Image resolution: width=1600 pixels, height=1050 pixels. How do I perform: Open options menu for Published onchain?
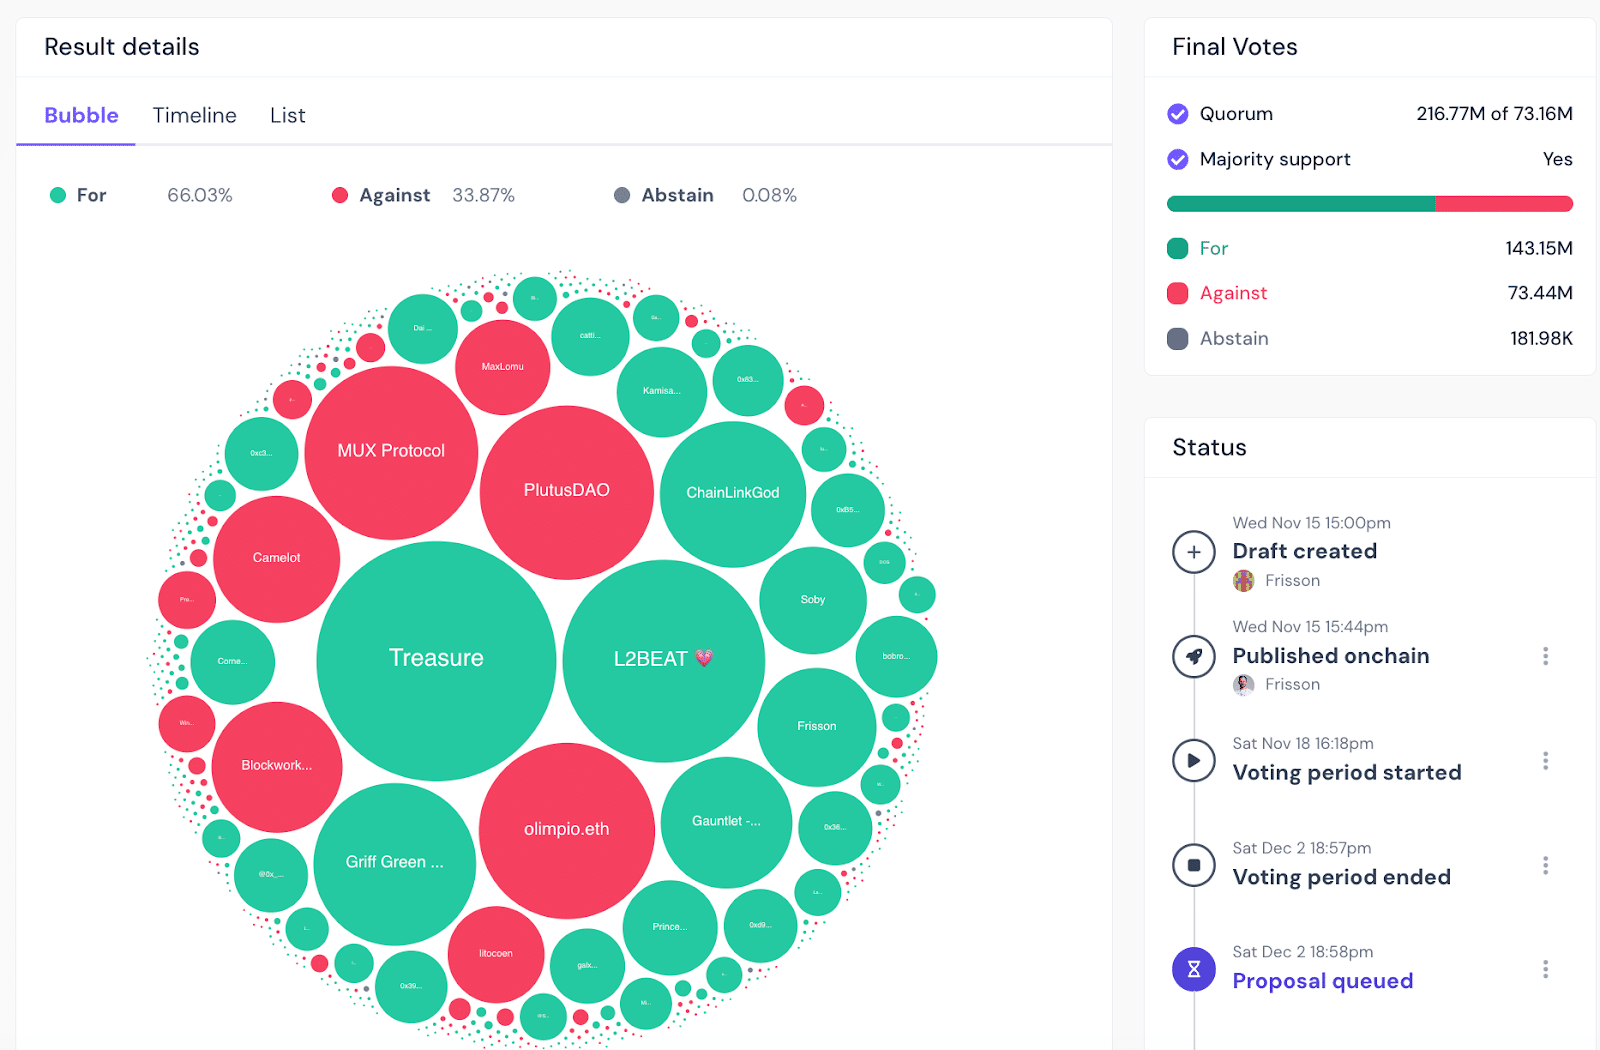point(1545,656)
